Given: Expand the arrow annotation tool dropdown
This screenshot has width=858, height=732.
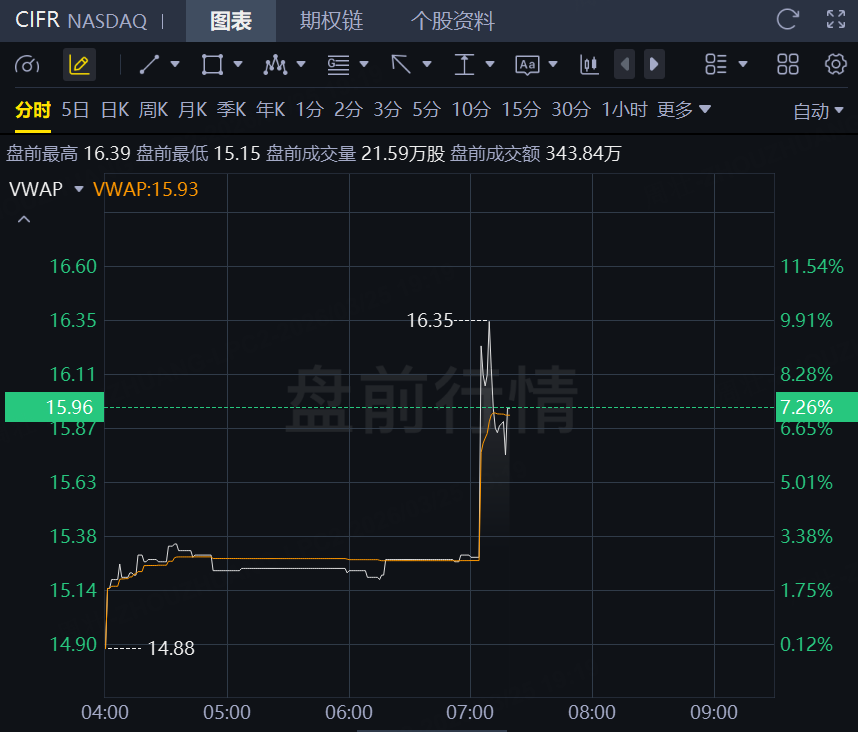Looking at the screenshot, I should point(427,65).
